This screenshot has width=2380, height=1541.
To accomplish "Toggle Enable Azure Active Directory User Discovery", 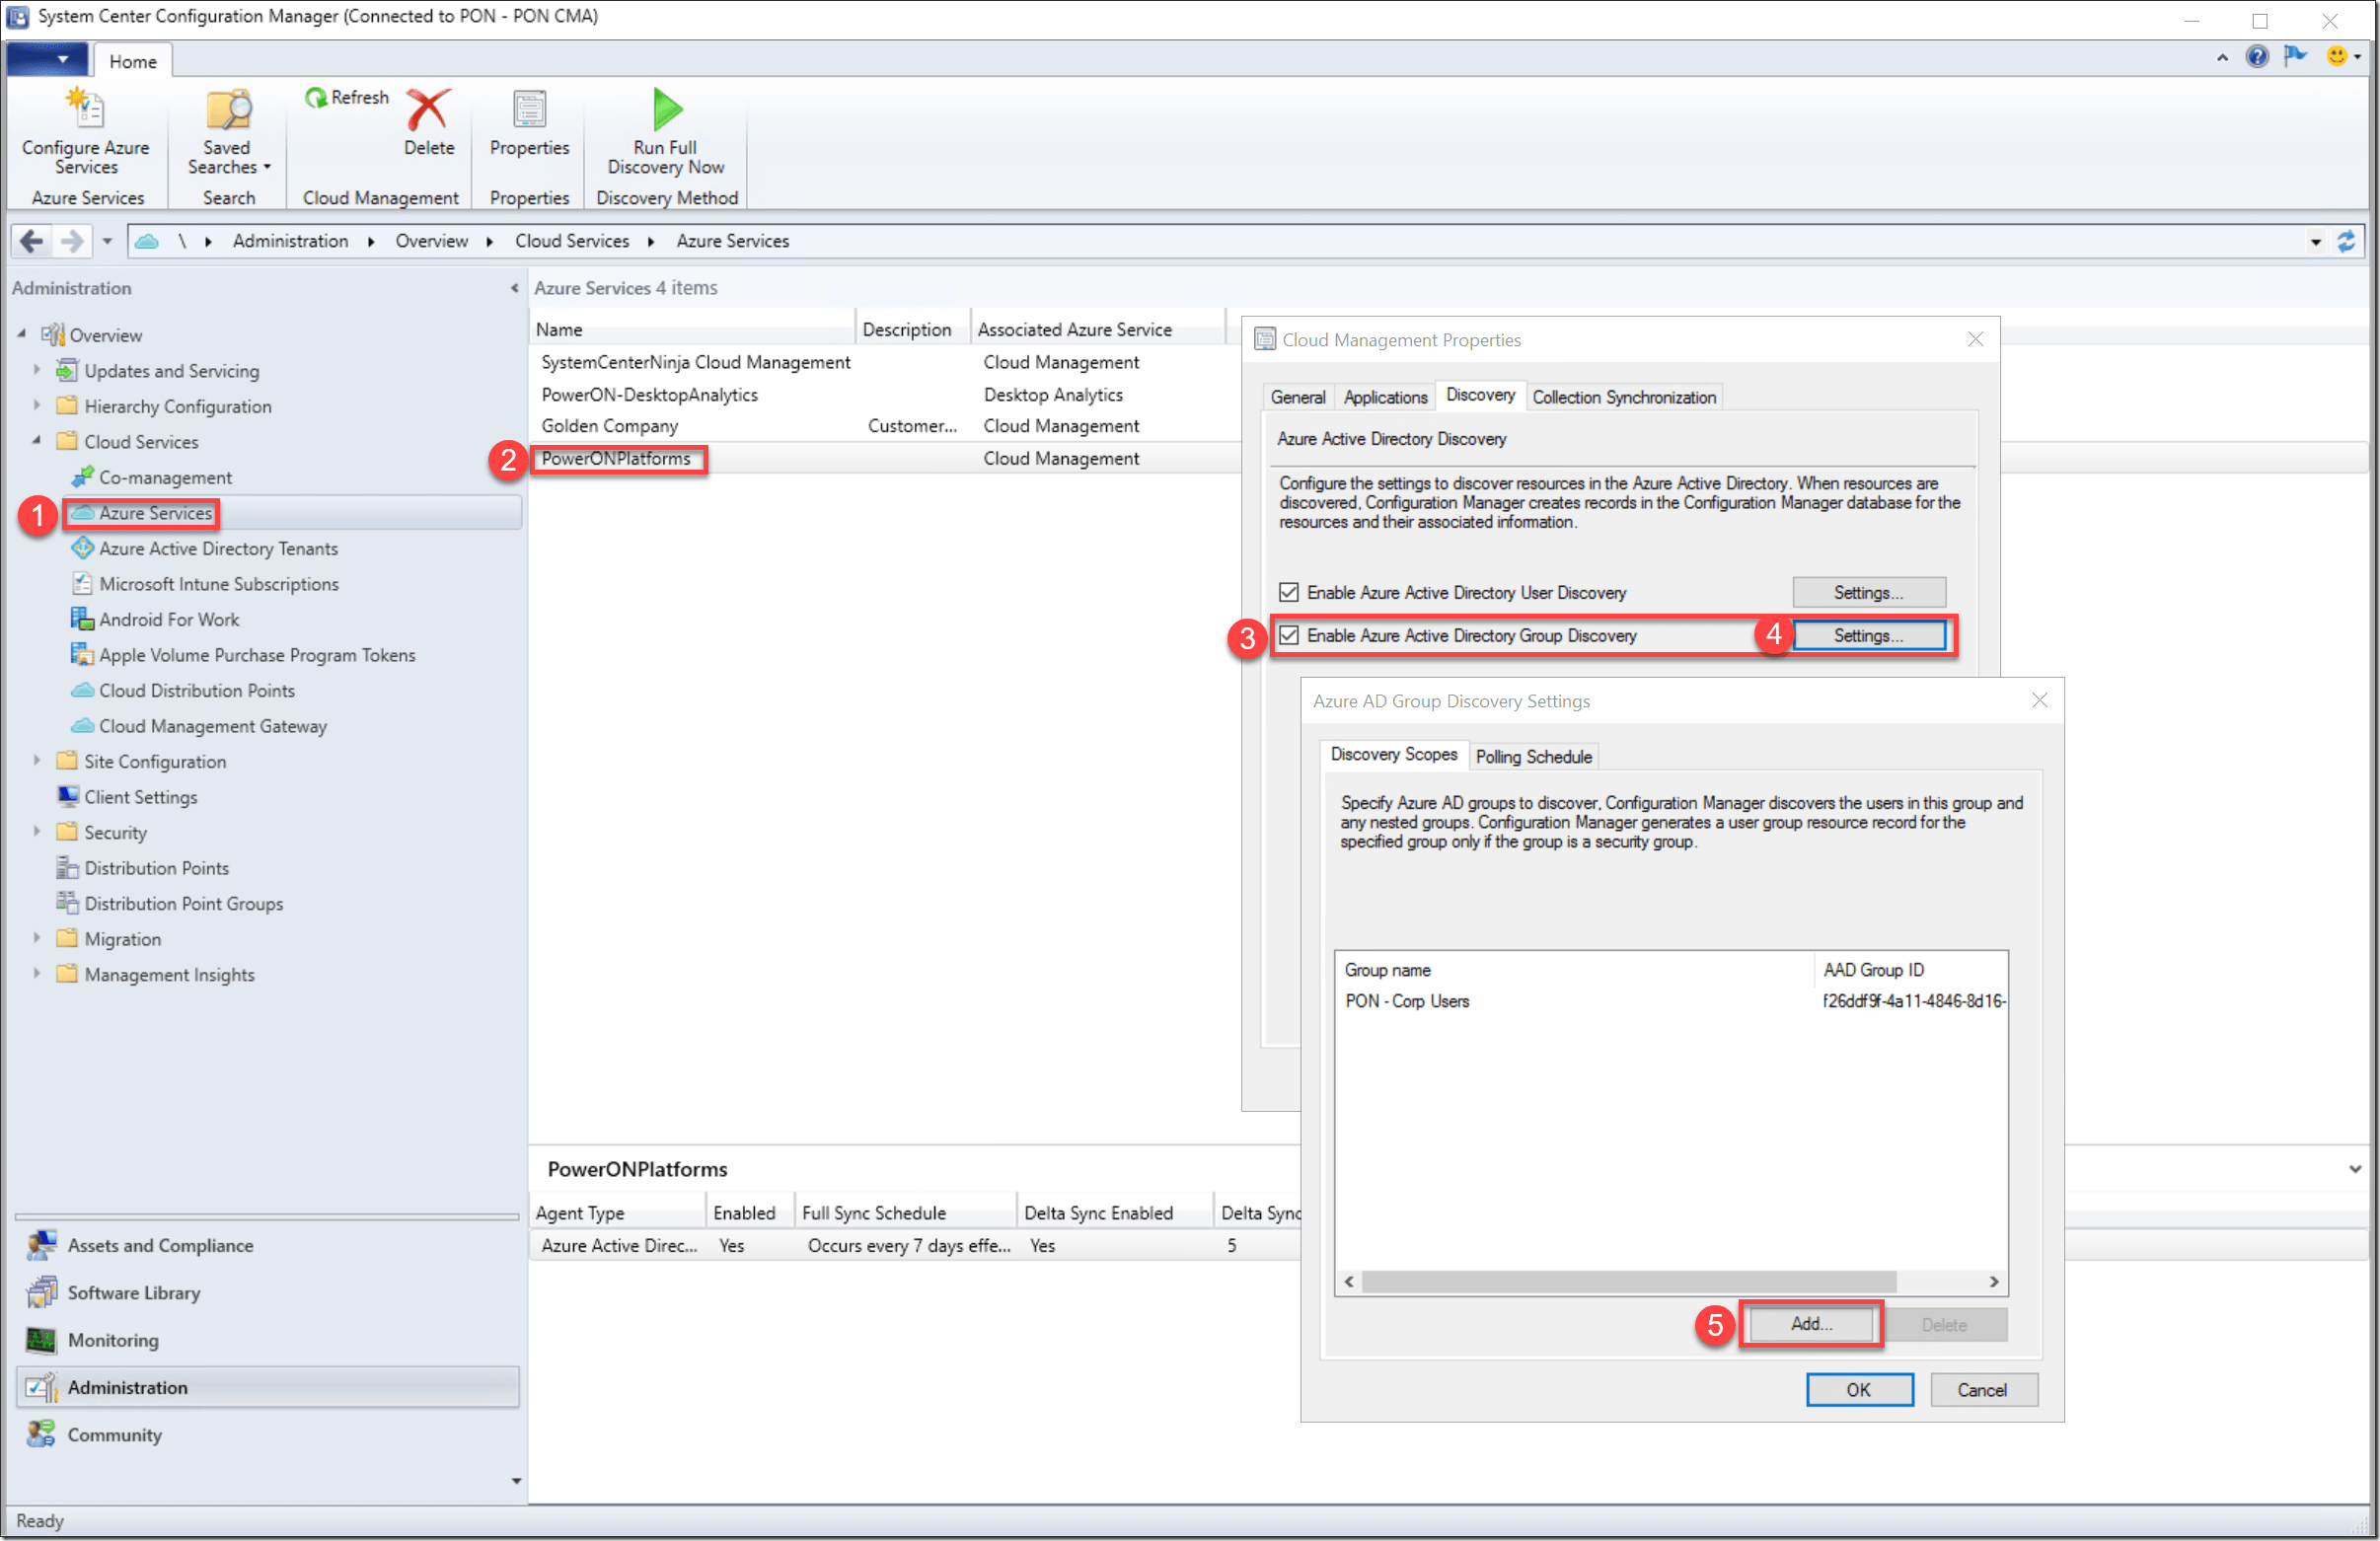I will click(1290, 593).
